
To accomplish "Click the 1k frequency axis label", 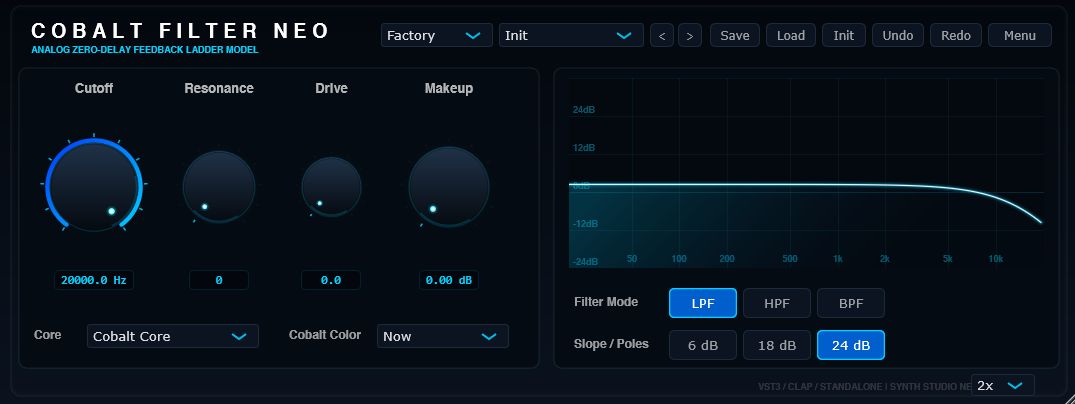I will (x=838, y=259).
